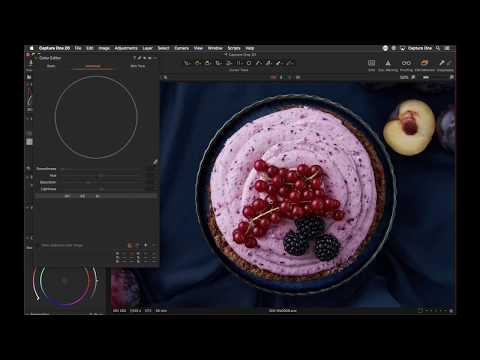
Task: Open the viewer zoom percentage dropdown
Action: [x=404, y=77]
